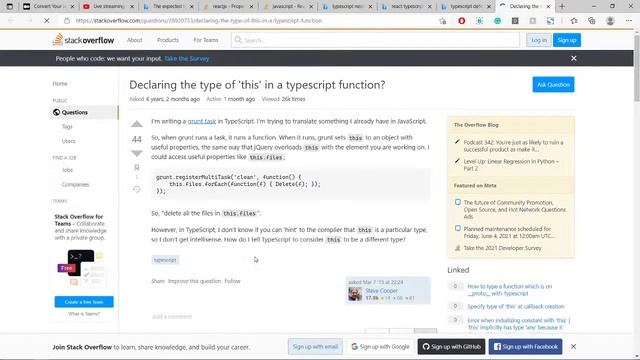Click the green circle extension icon
640x360 pixels.
point(497,20)
